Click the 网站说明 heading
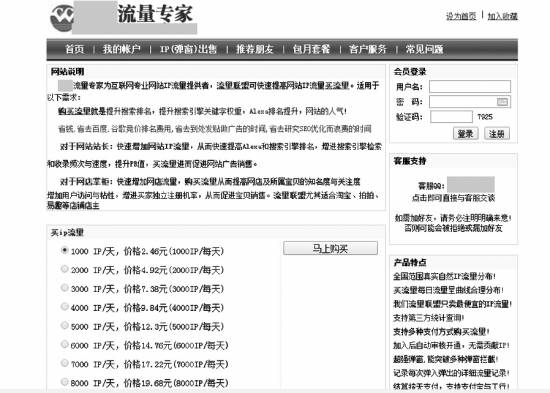This screenshot has height=393, width=550. click(67, 72)
